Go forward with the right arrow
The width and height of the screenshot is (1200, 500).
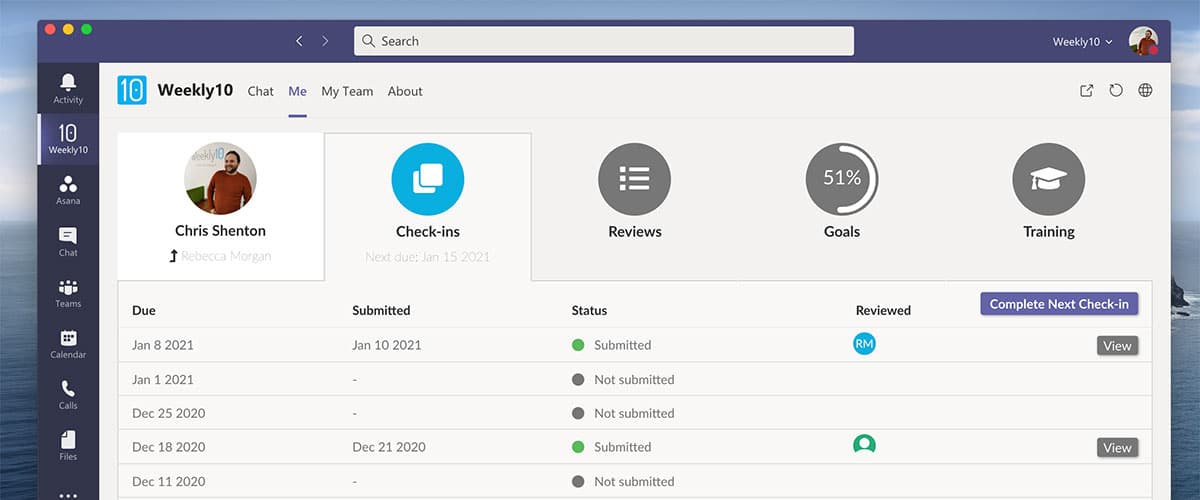(x=325, y=41)
